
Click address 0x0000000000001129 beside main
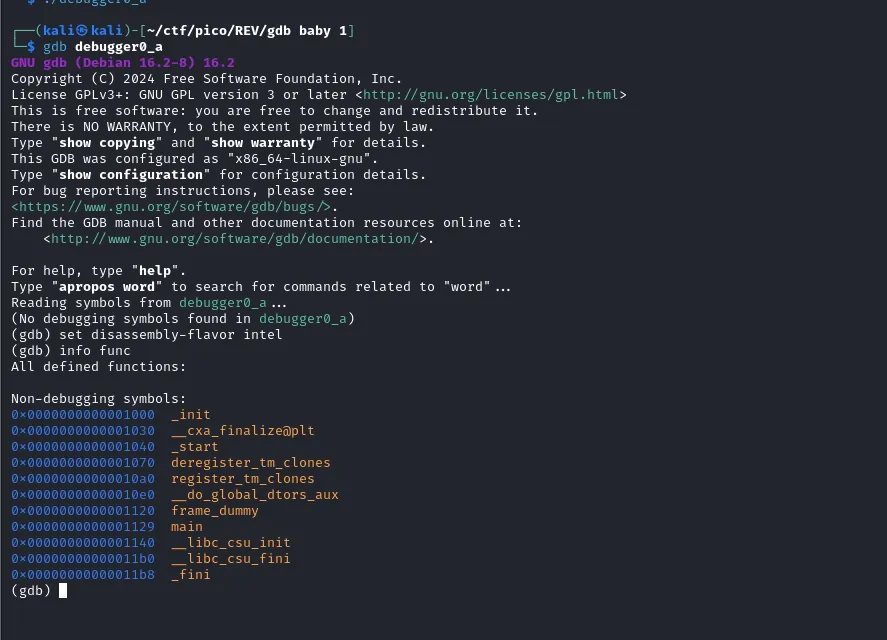tap(83, 527)
